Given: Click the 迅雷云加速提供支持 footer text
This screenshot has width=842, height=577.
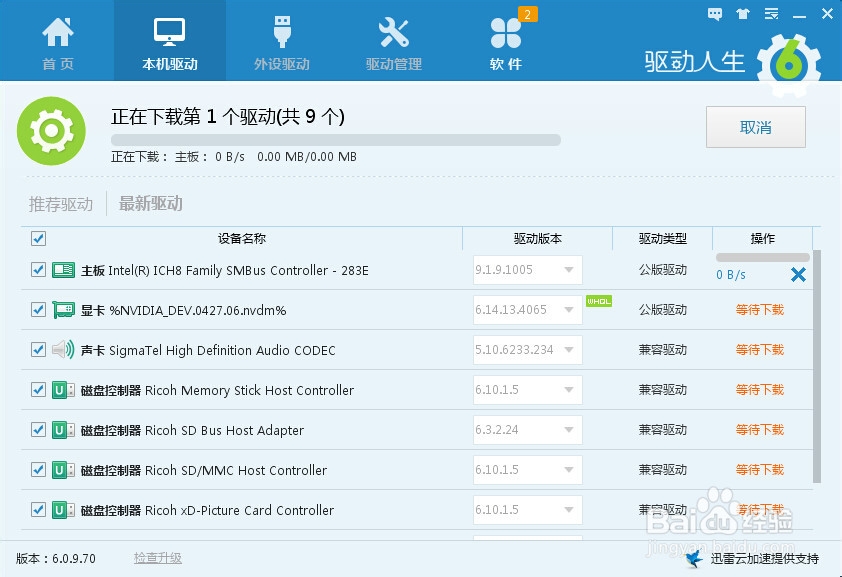Looking at the screenshot, I should [765, 559].
